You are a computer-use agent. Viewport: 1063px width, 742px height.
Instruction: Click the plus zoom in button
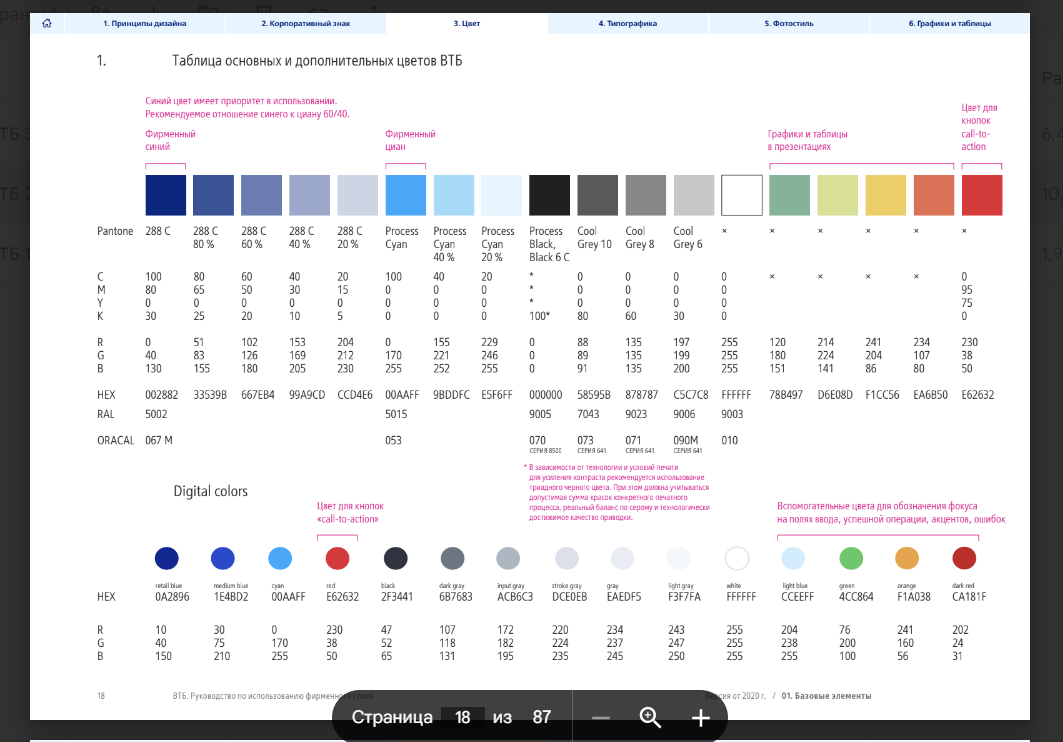[x=700, y=718]
